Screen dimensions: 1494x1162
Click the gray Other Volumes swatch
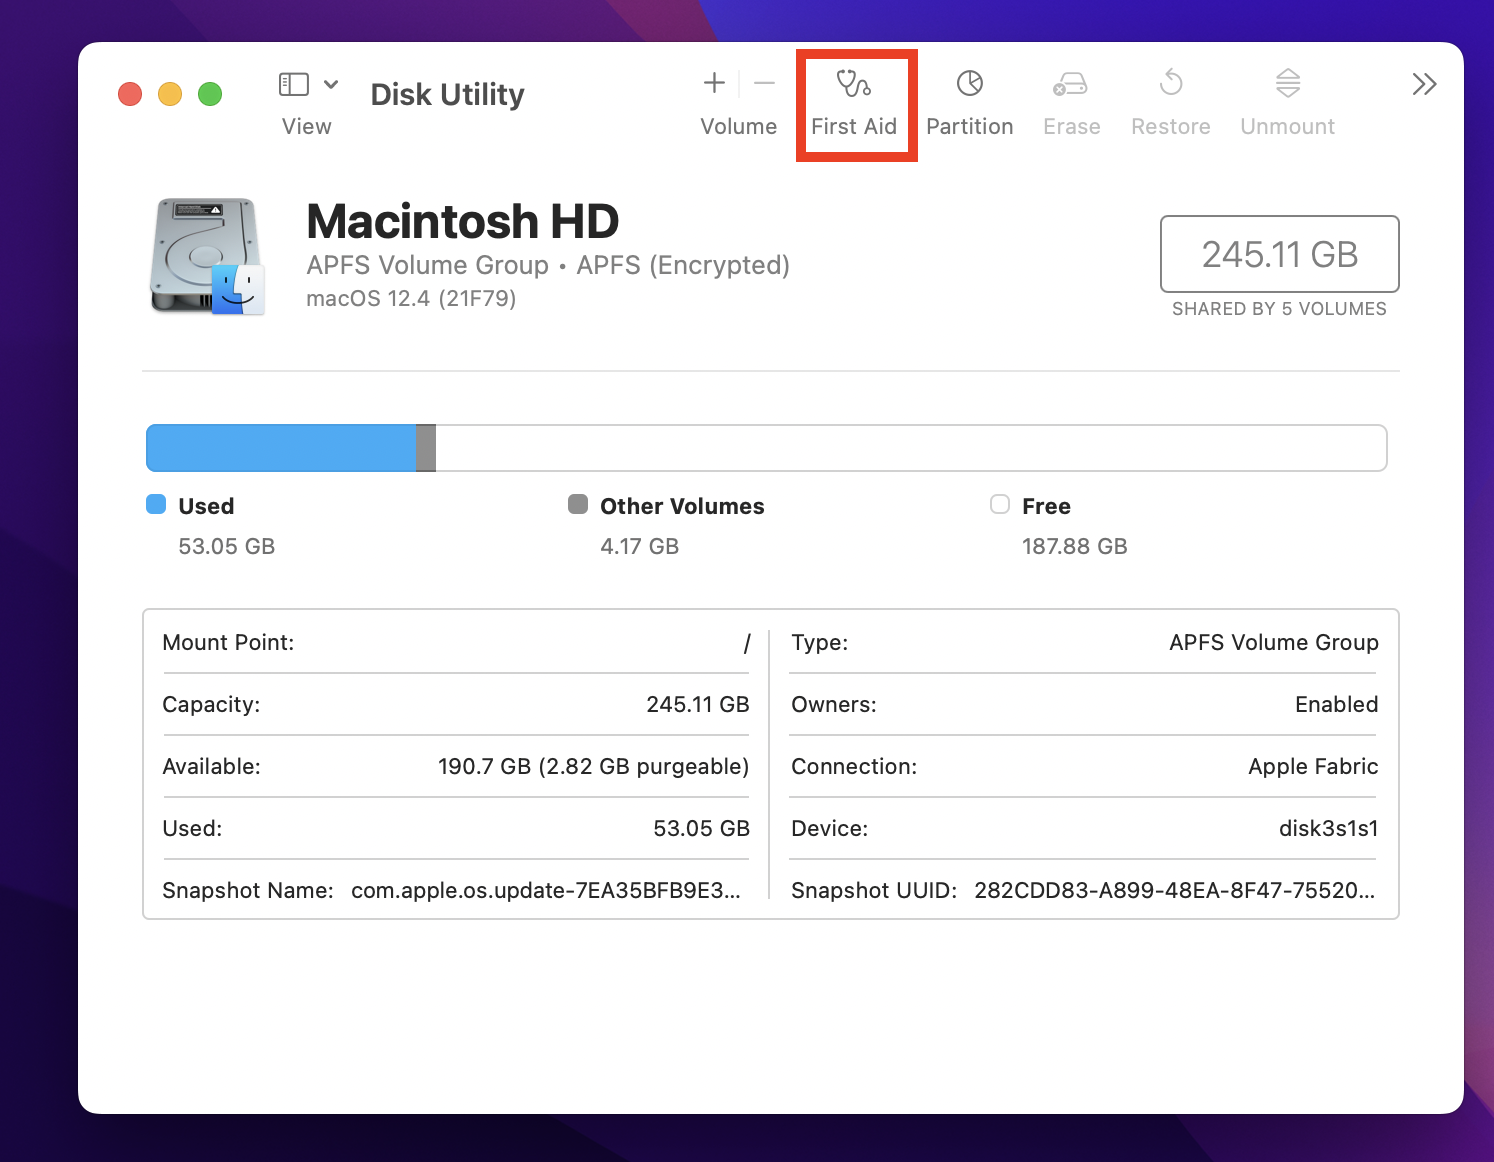pos(578,504)
